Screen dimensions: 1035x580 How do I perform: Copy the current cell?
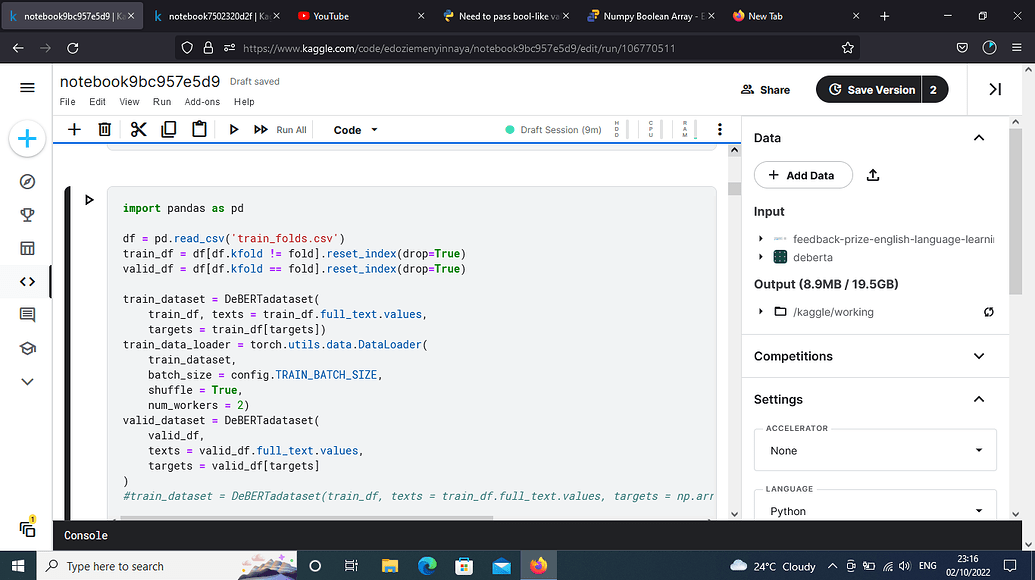click(169, 129)
